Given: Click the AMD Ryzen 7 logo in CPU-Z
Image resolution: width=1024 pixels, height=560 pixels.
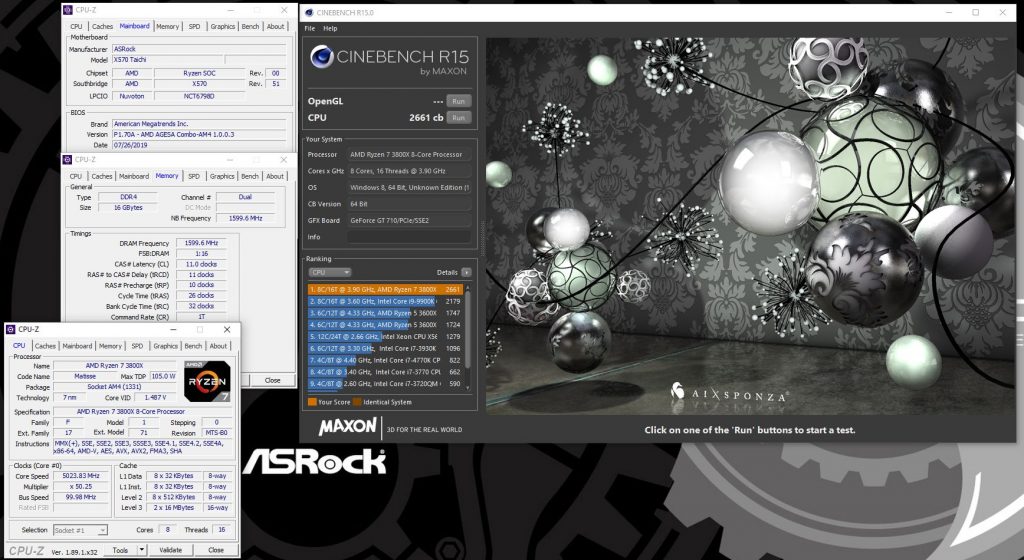Looking at the screenshot, I should pyautogui.click(x=207, y=381).
